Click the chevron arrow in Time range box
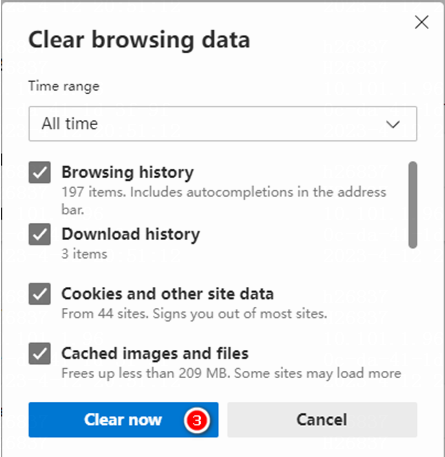This screenshot has height=457, width=445. click(x=393, y=124)
